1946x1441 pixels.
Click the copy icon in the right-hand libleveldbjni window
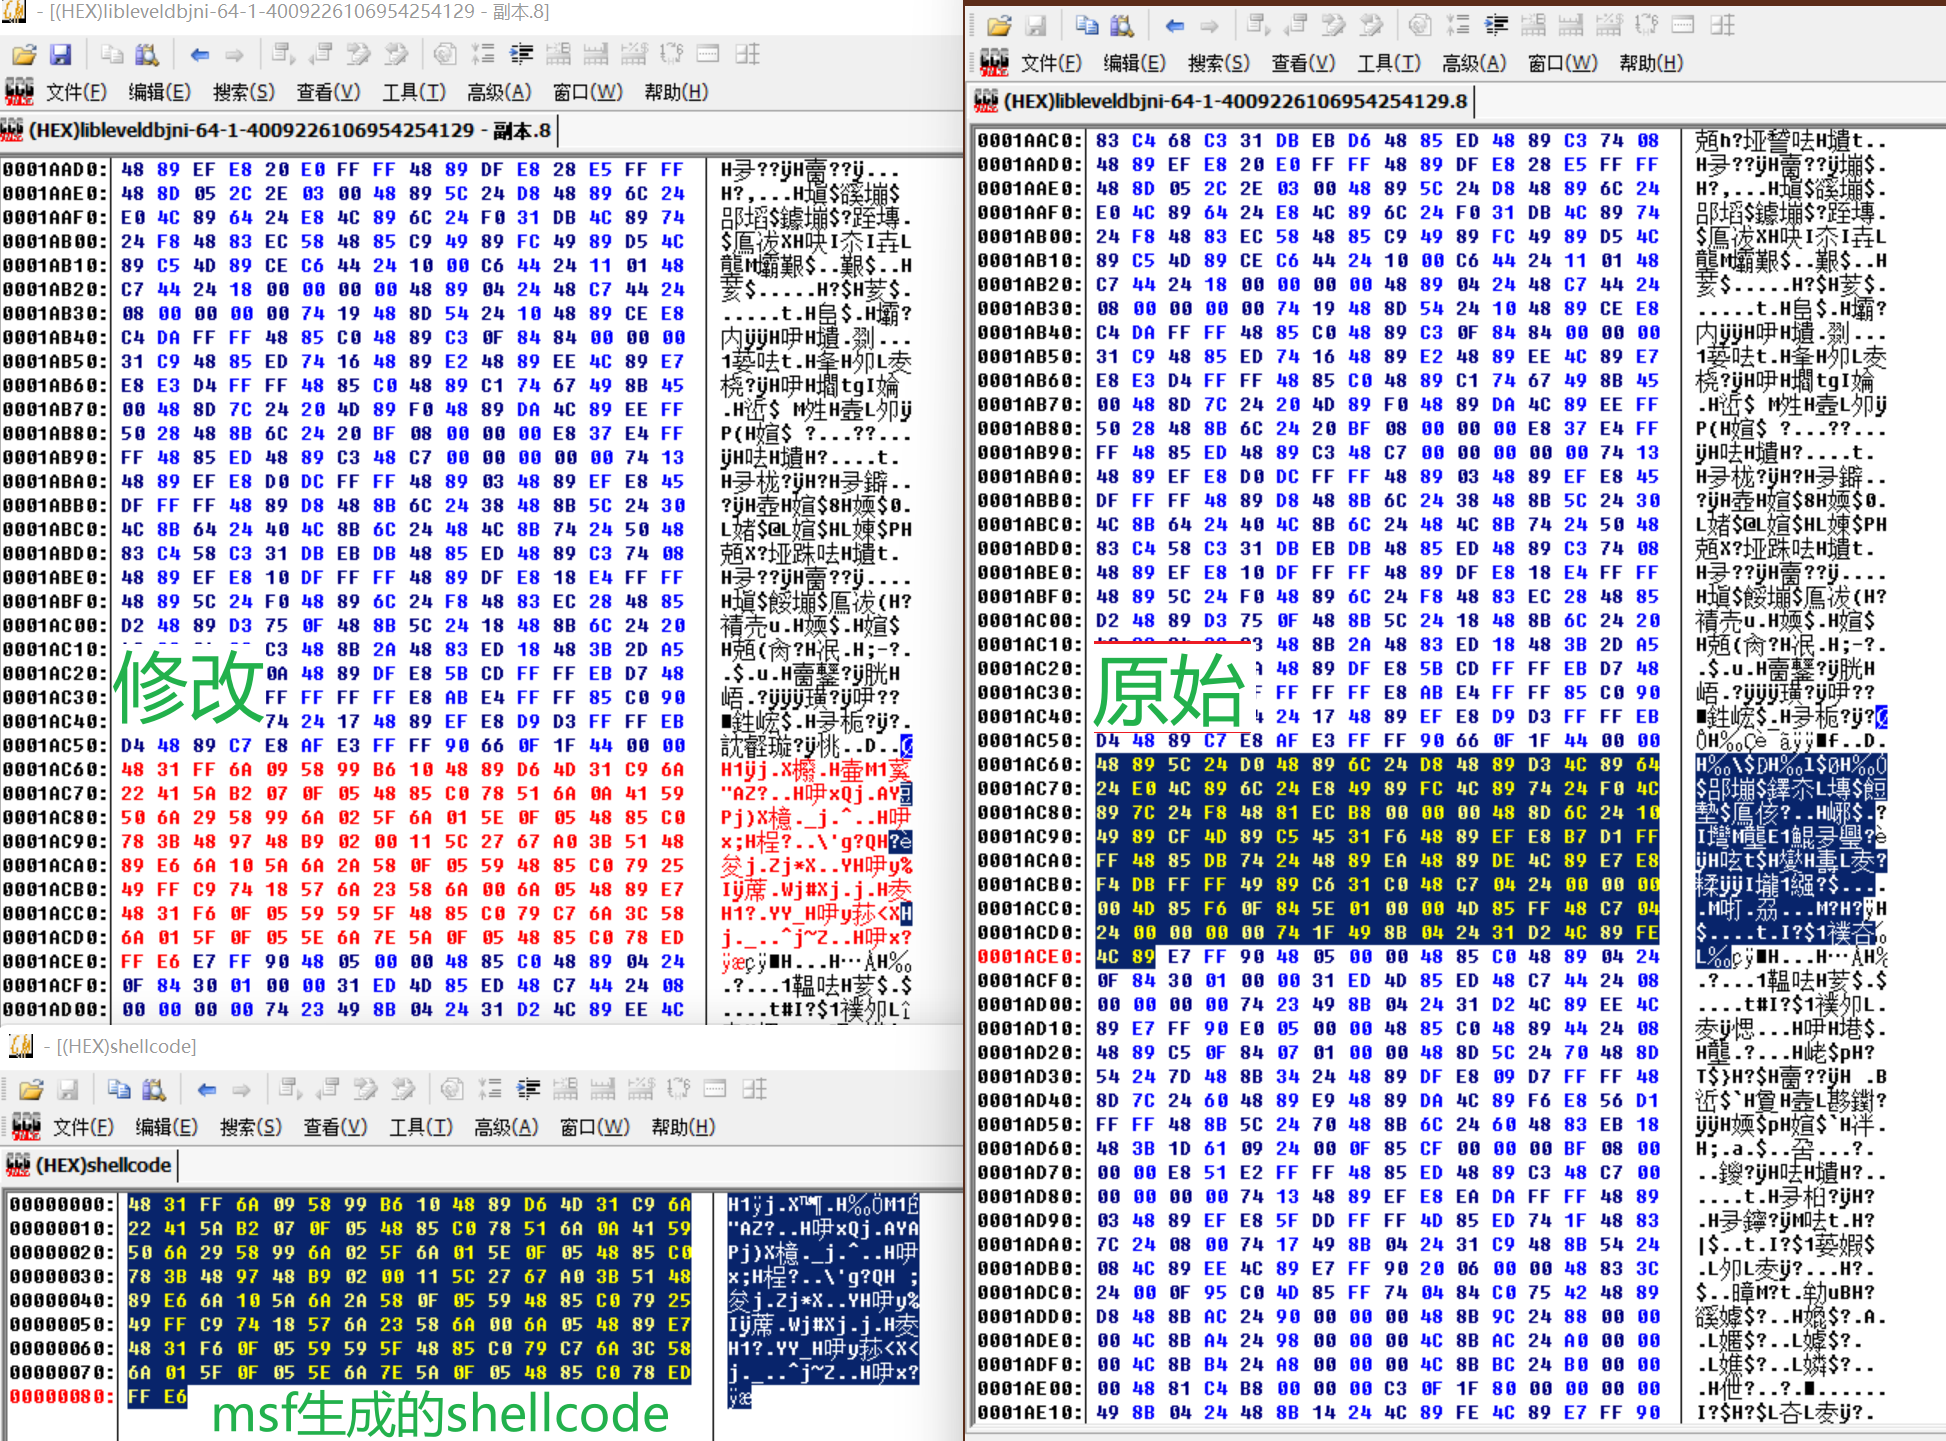pos(1087,26)
